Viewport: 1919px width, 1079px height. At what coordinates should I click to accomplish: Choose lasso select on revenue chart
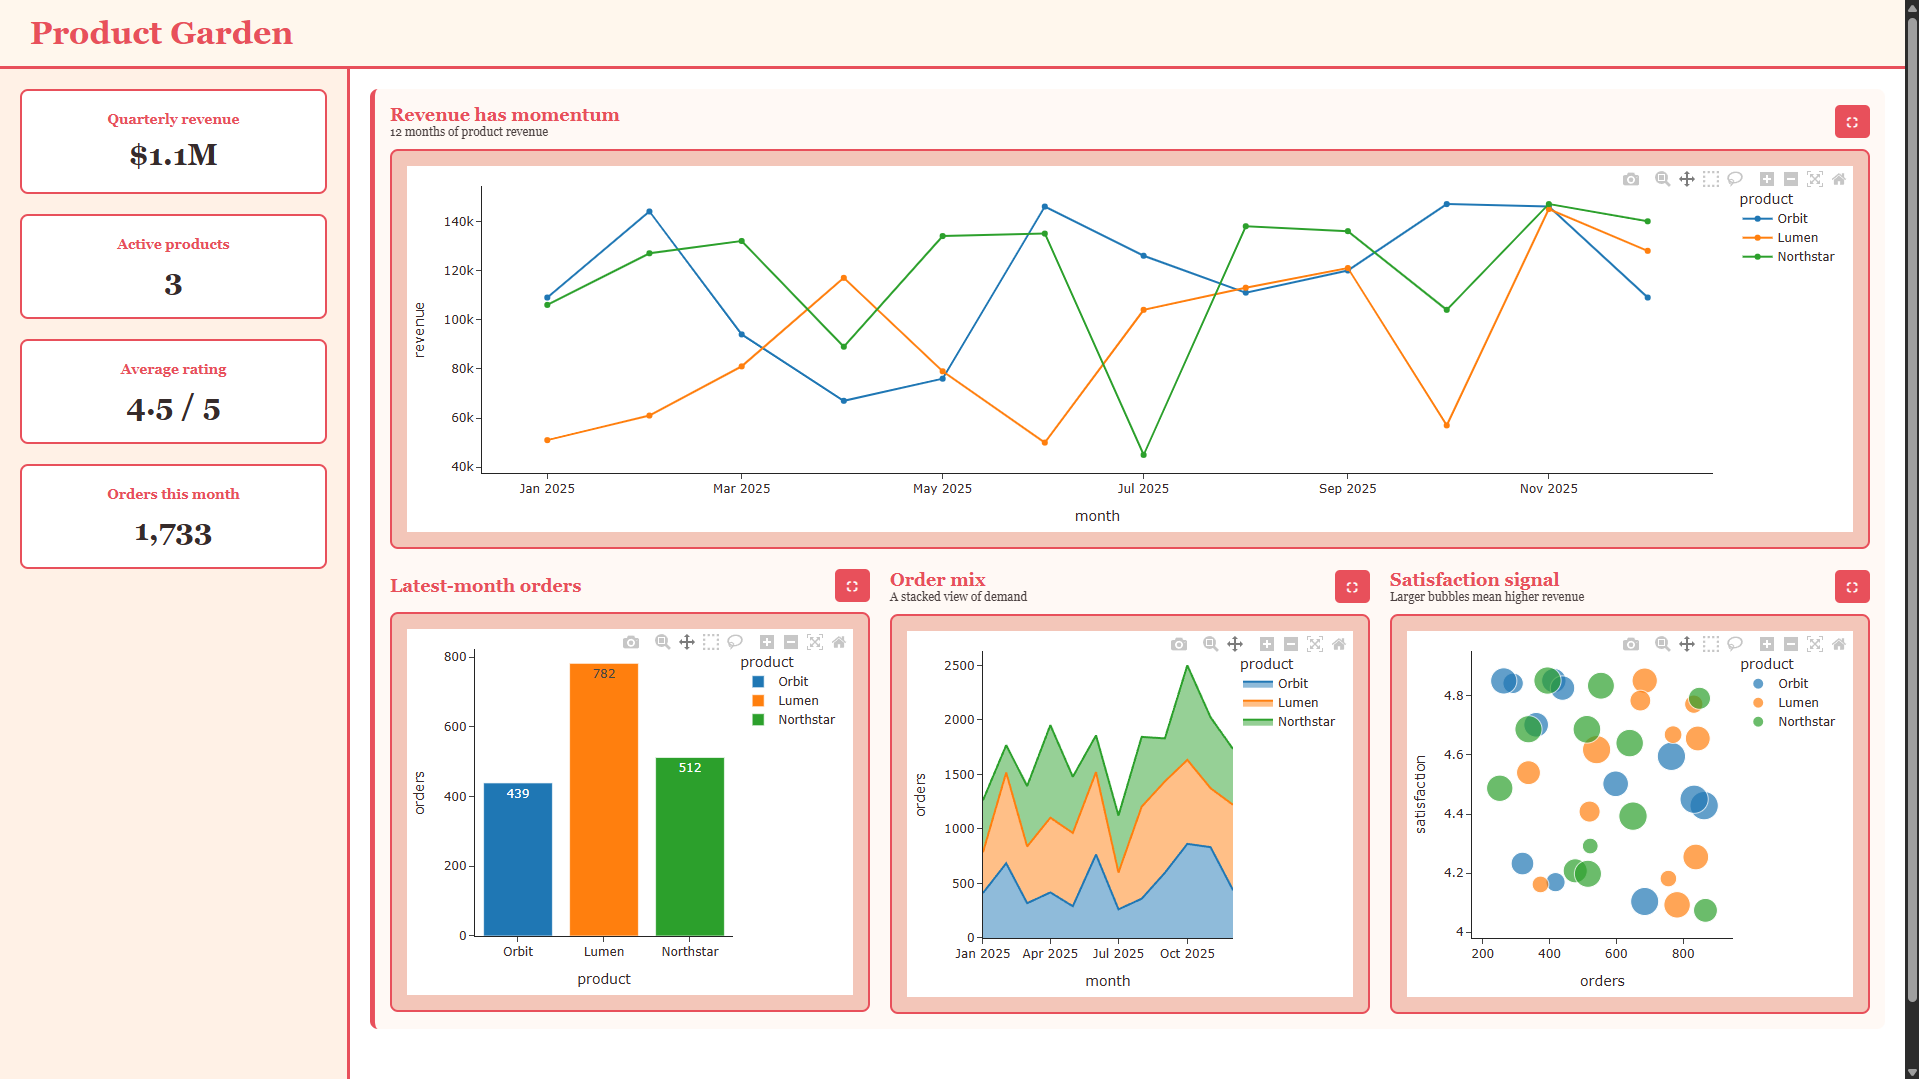[1735, 179]
